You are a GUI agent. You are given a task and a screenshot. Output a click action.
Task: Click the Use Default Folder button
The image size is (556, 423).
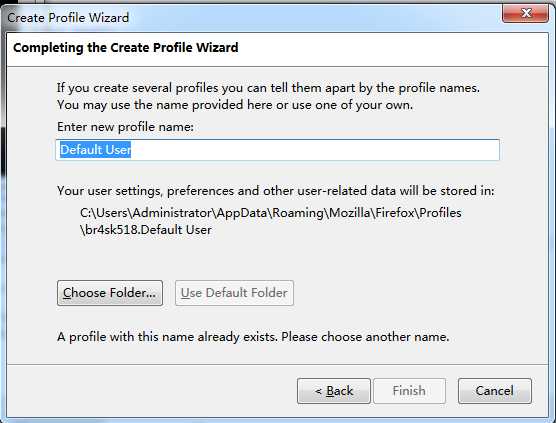coord(234,293)
